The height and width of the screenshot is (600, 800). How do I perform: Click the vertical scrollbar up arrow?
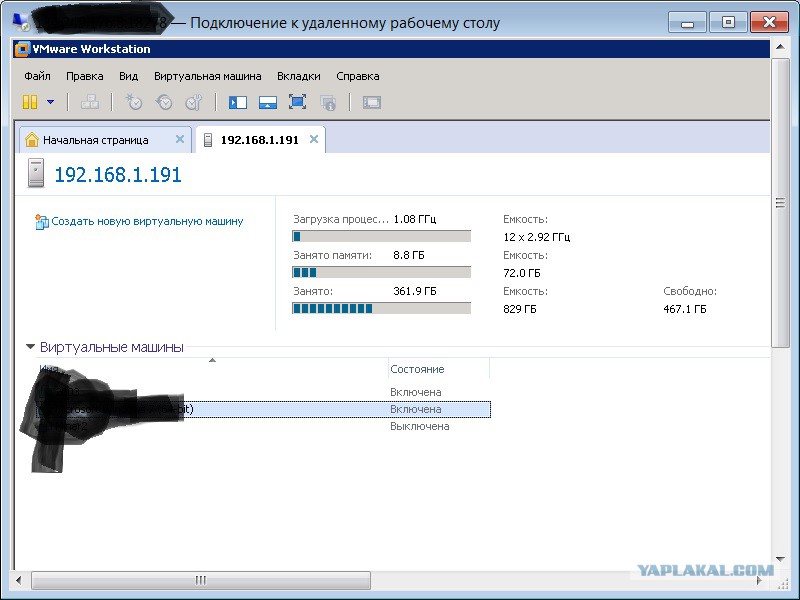click(x=780, y=47)
